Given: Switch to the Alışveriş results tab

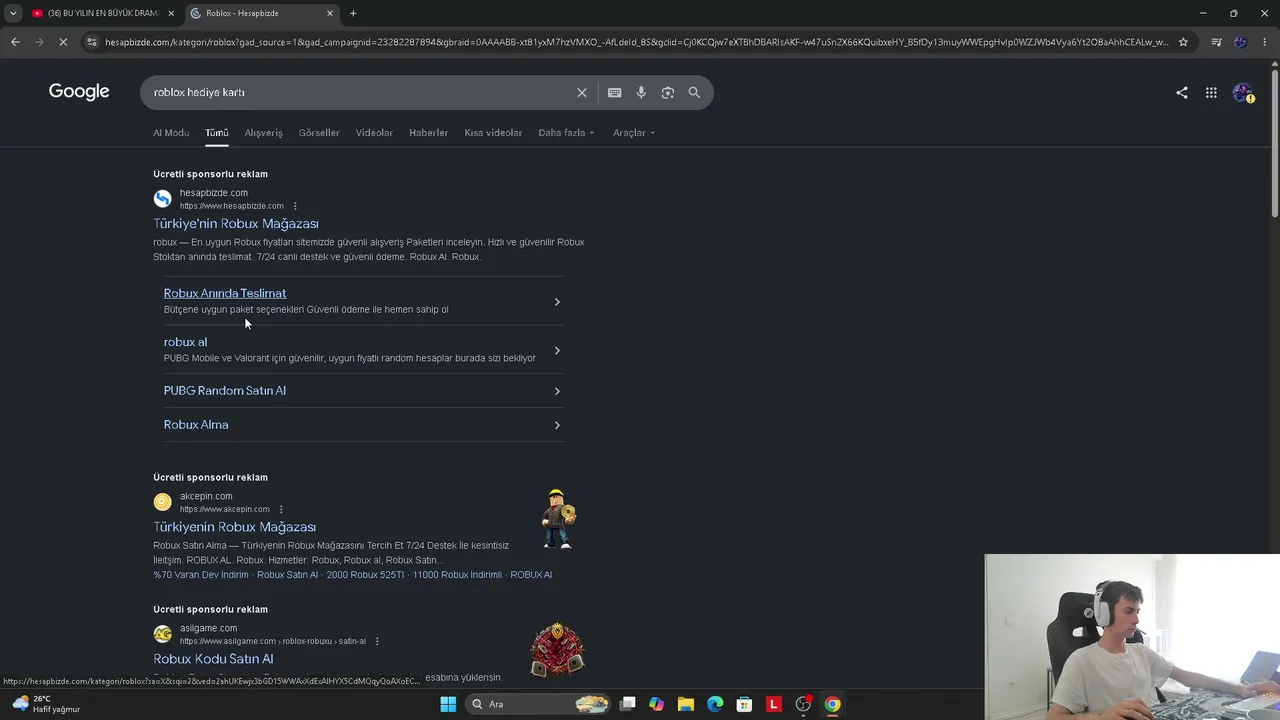Looking at the screenshot, I should pos(264,133).
